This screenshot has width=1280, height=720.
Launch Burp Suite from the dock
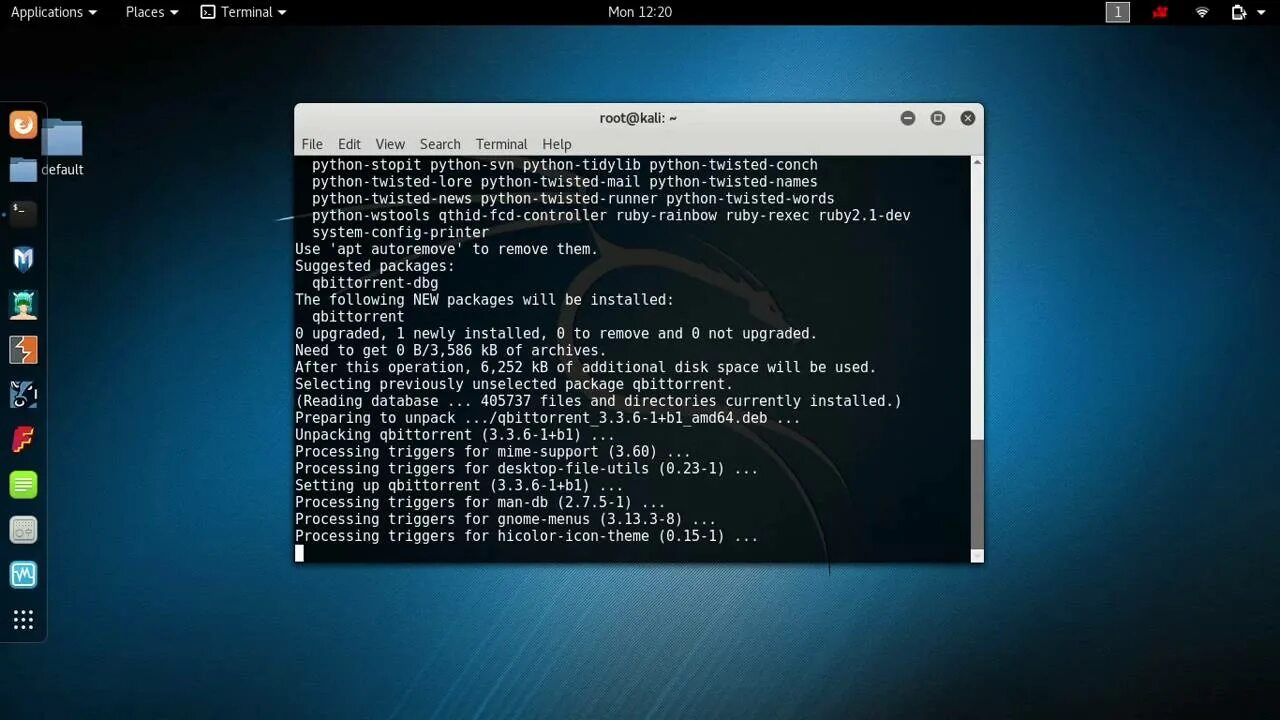(23, 349)
